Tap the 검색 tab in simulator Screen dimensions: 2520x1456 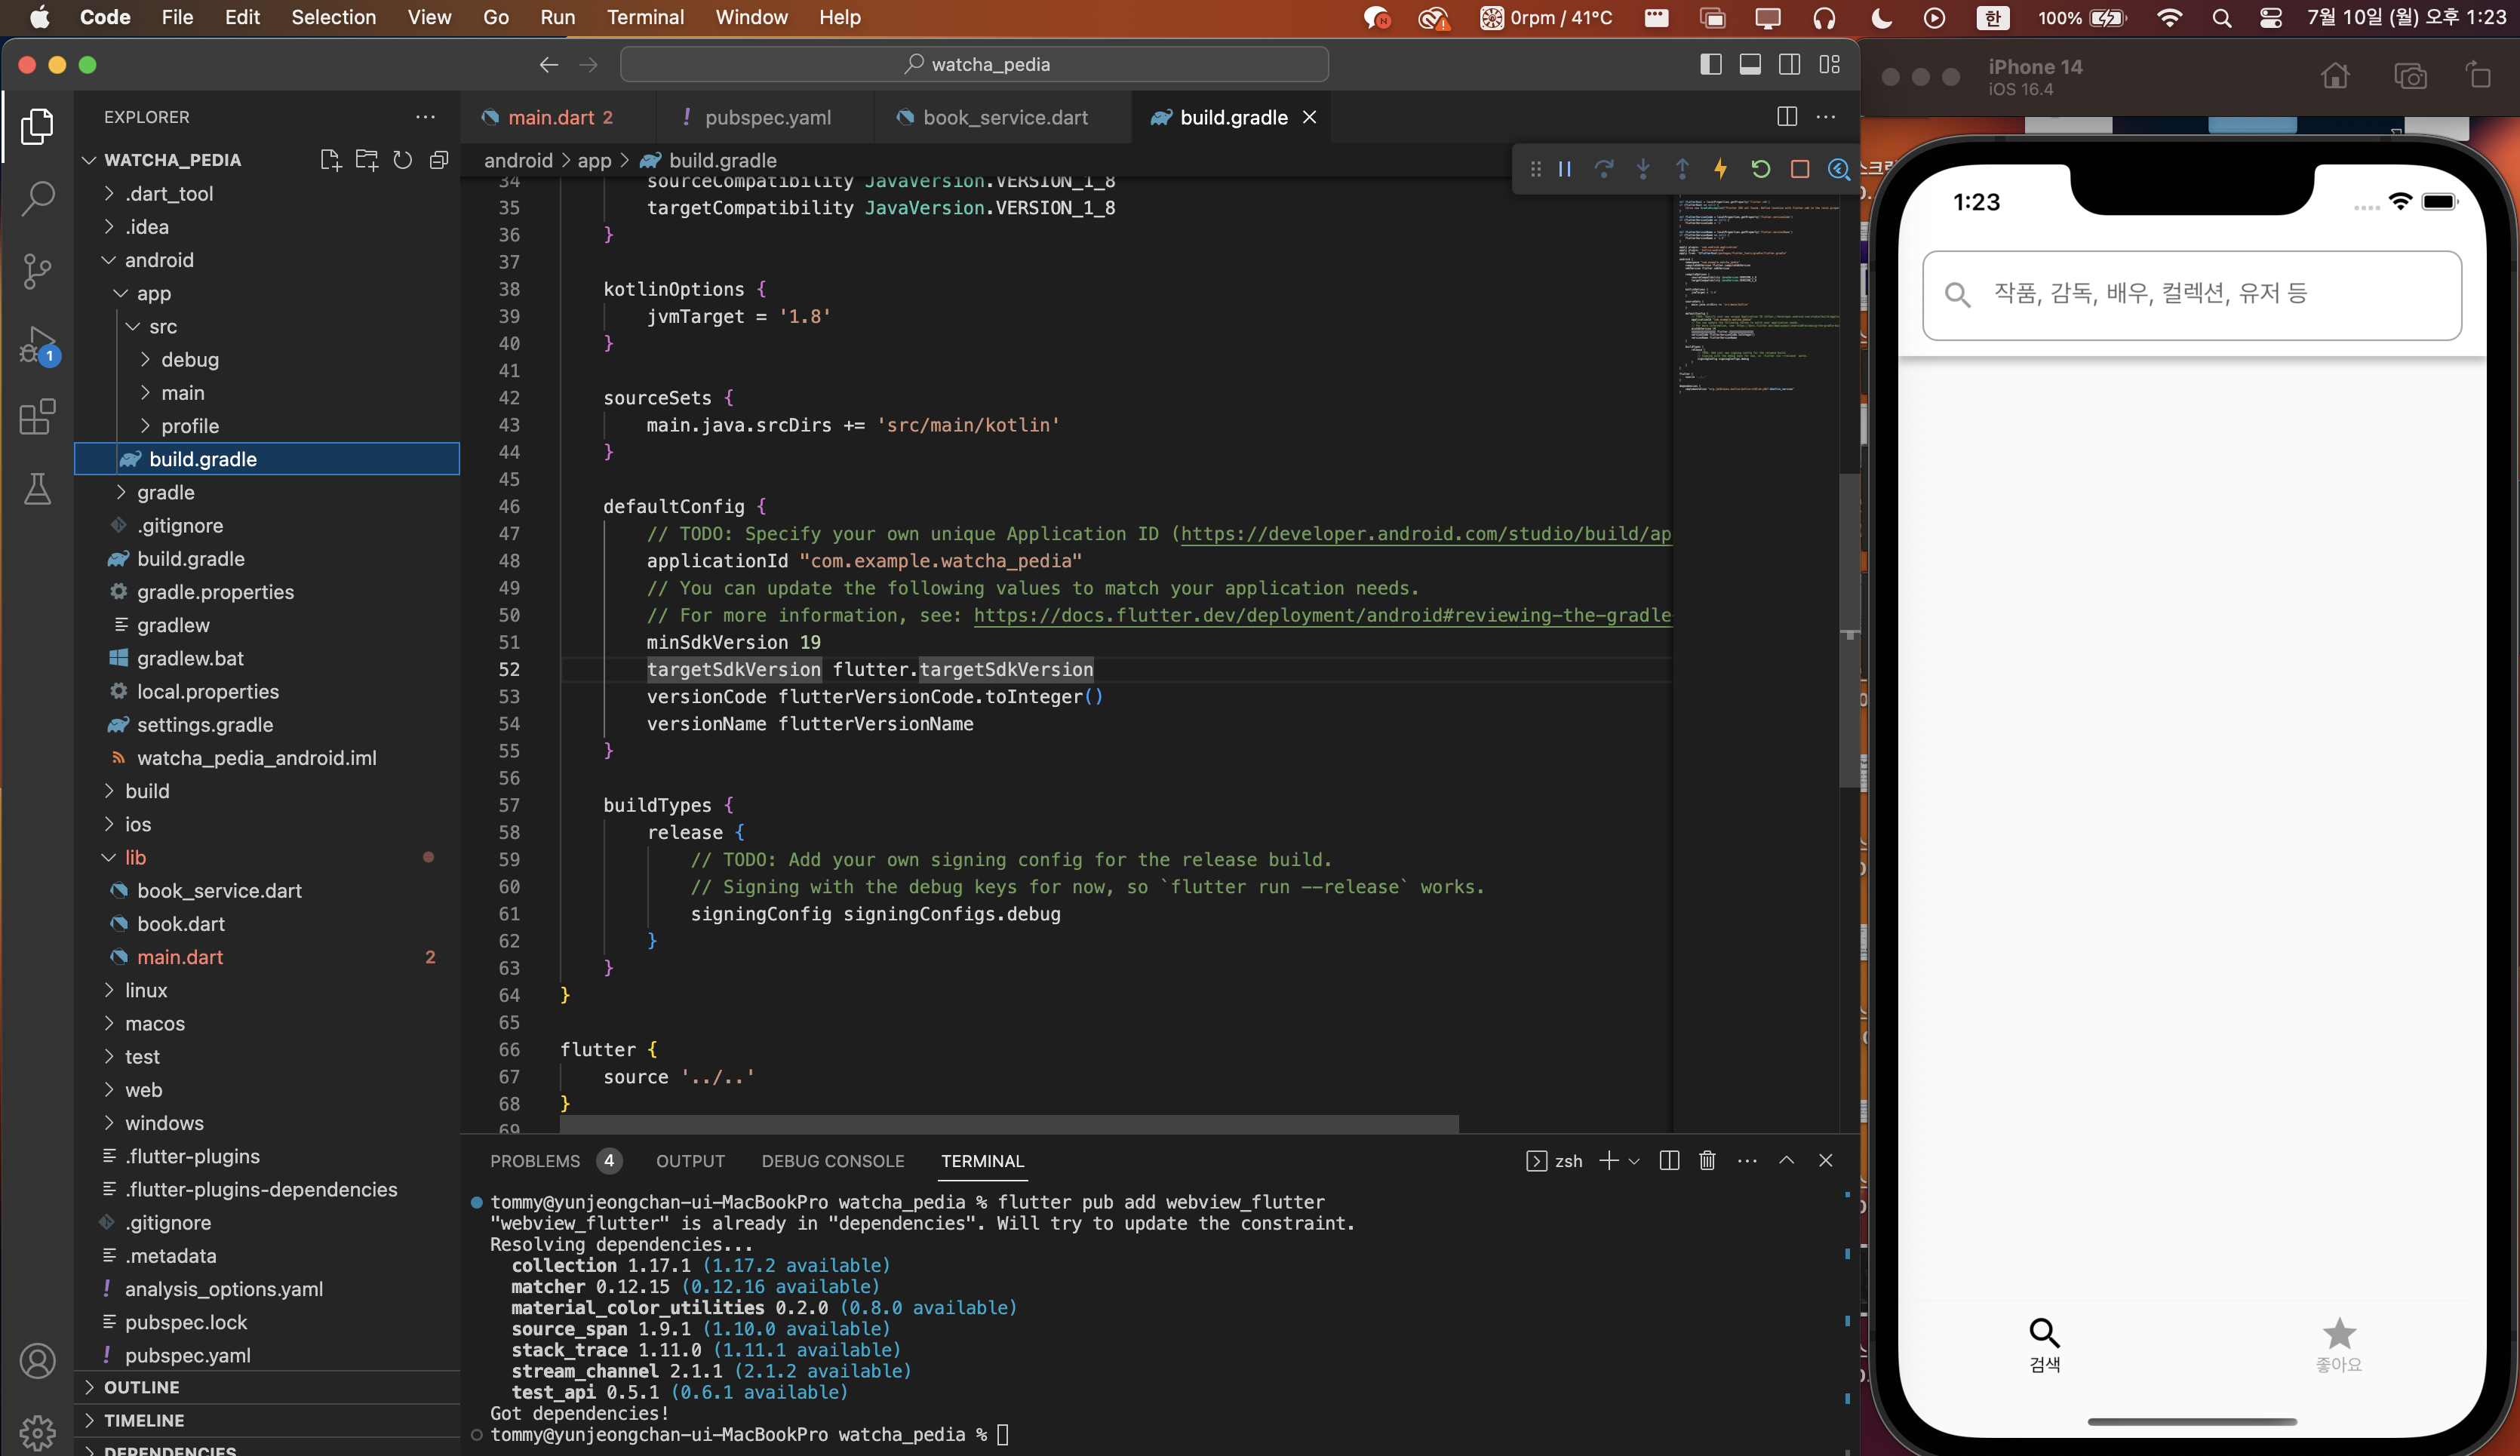(x=2044, y=1345)
